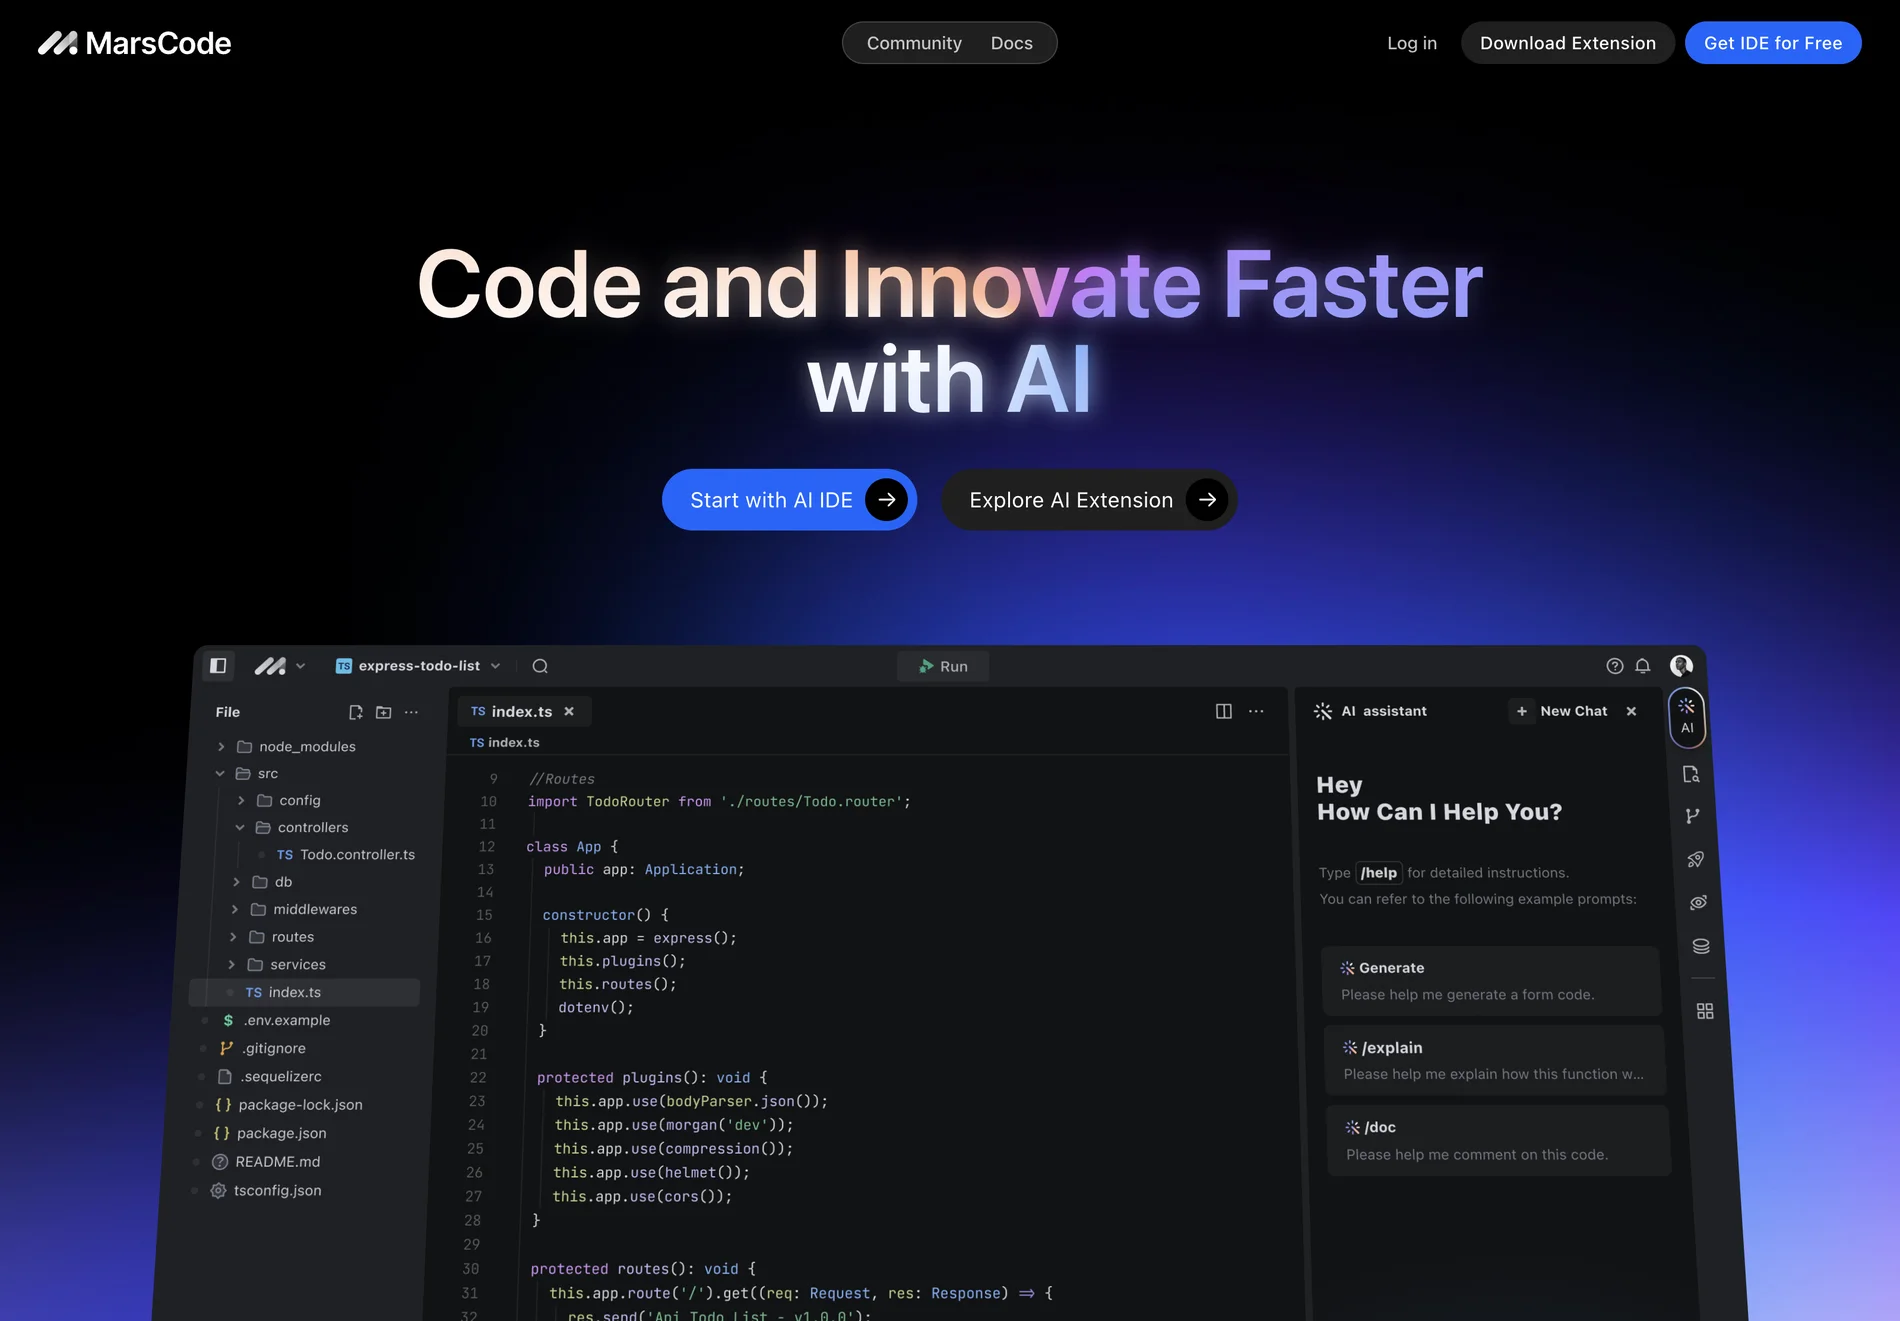Open the Docs page
This screenshot has height=1321, width=1900.
click(1011, 43)
